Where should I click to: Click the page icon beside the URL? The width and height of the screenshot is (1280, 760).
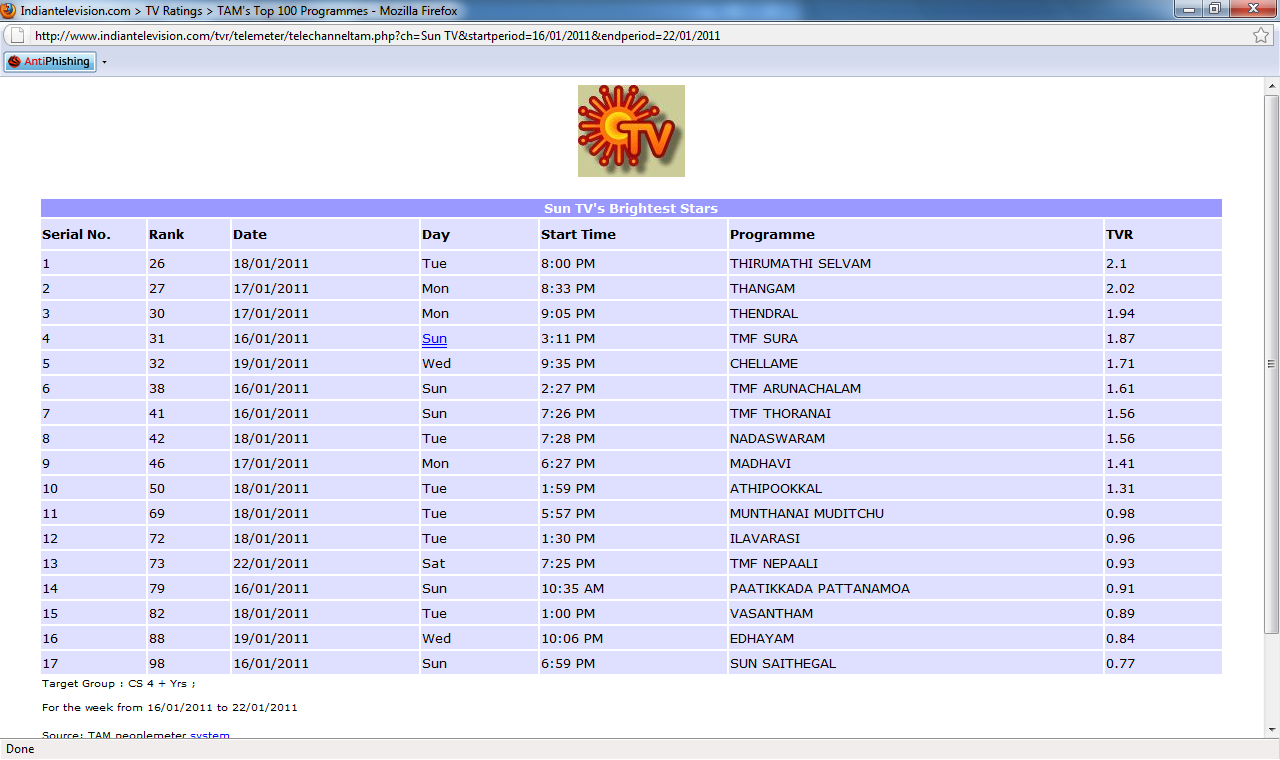(17, 35)
